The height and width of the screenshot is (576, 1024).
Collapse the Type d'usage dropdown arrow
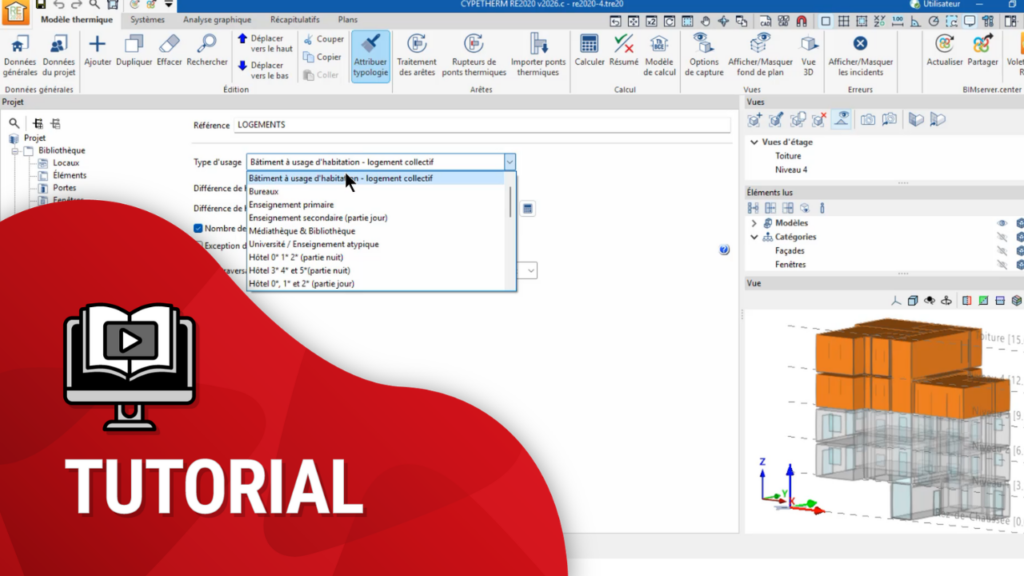(x=509, y=162)
